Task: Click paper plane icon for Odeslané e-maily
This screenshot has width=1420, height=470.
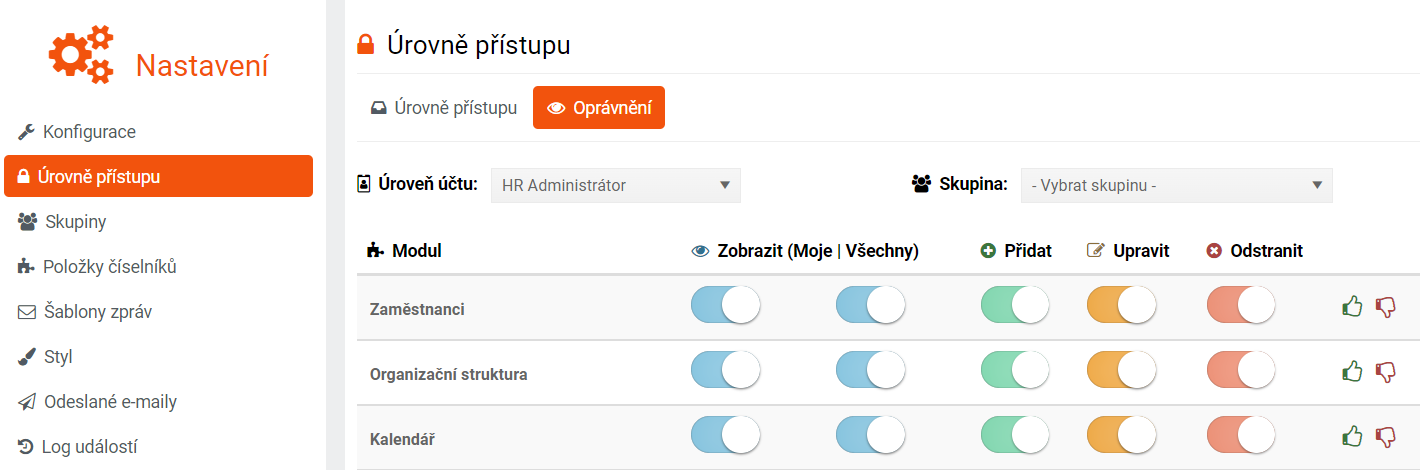Action: click(x=27, y=402)
